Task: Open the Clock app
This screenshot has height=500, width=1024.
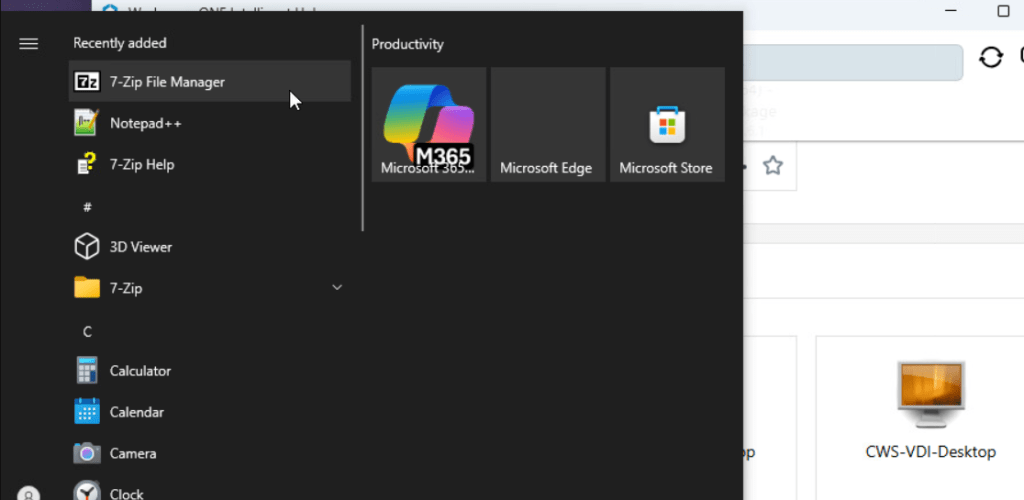Action: [126, 492]
